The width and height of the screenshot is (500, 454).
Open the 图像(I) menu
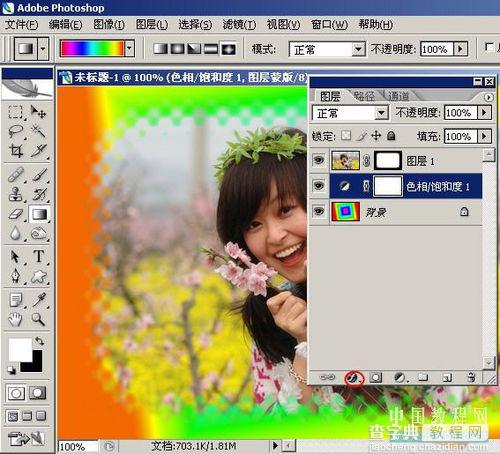tap(109, 25)
